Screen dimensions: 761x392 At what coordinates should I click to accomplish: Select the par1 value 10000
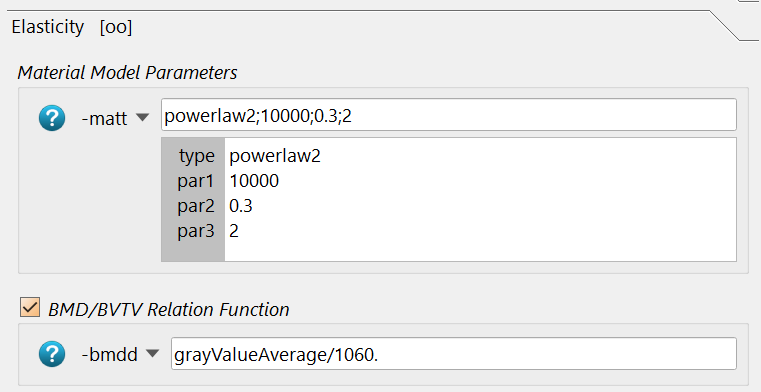click(x=254, y=181)
